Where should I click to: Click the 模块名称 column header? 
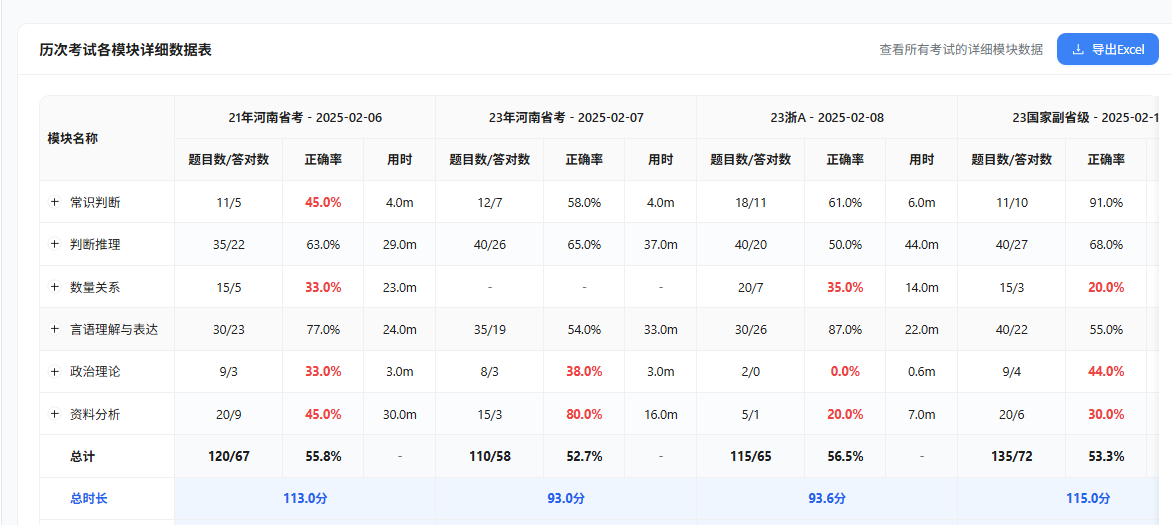(72, 138)
